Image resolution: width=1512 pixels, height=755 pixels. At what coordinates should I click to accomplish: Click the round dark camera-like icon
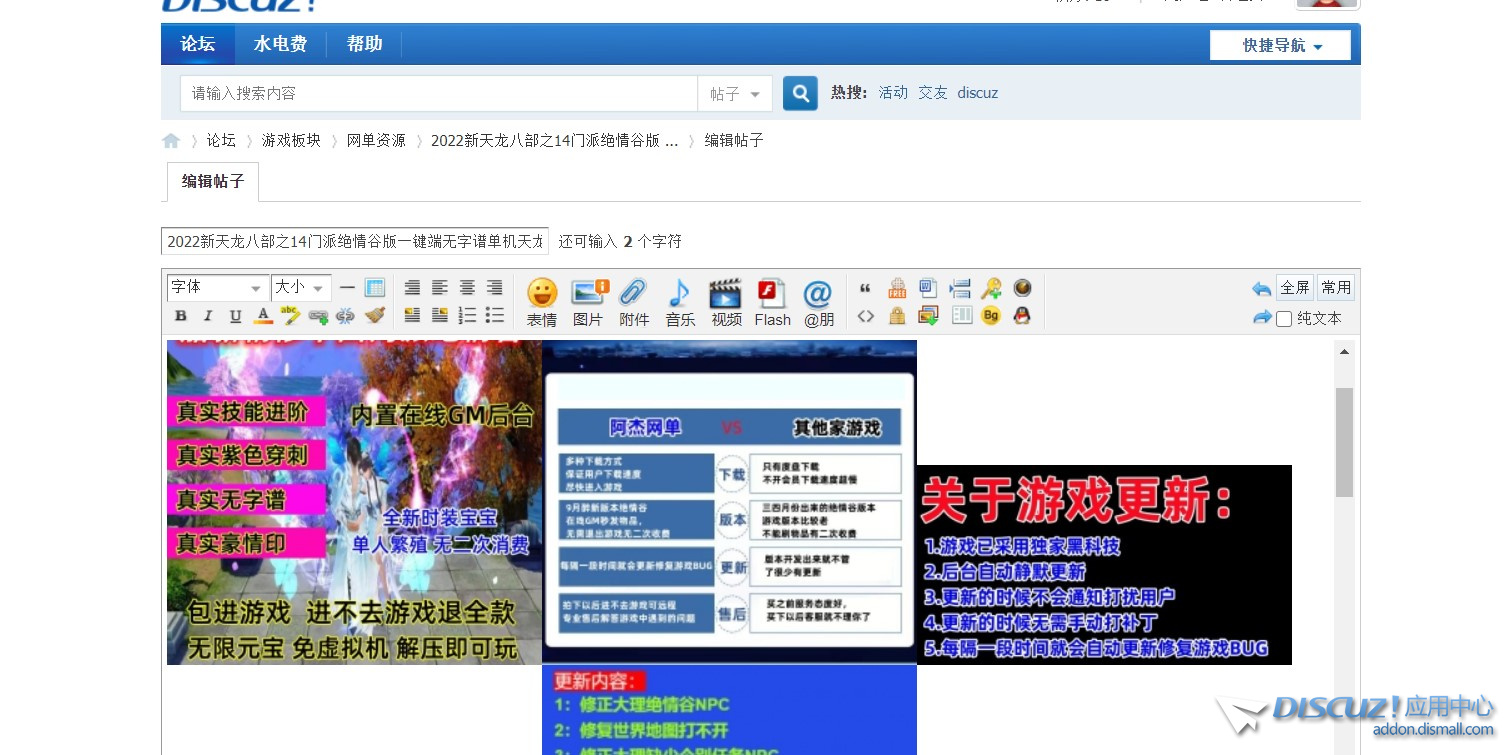tap(1022, 288)
